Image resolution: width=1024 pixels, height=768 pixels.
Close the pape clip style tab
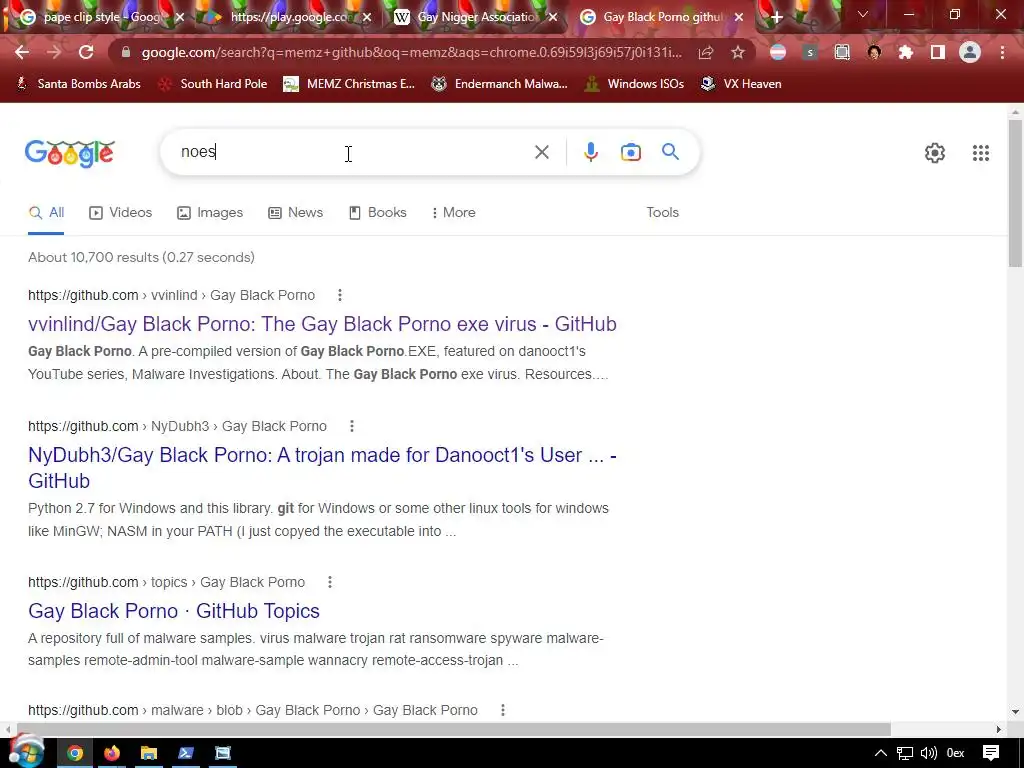click(x=180, y=18)
